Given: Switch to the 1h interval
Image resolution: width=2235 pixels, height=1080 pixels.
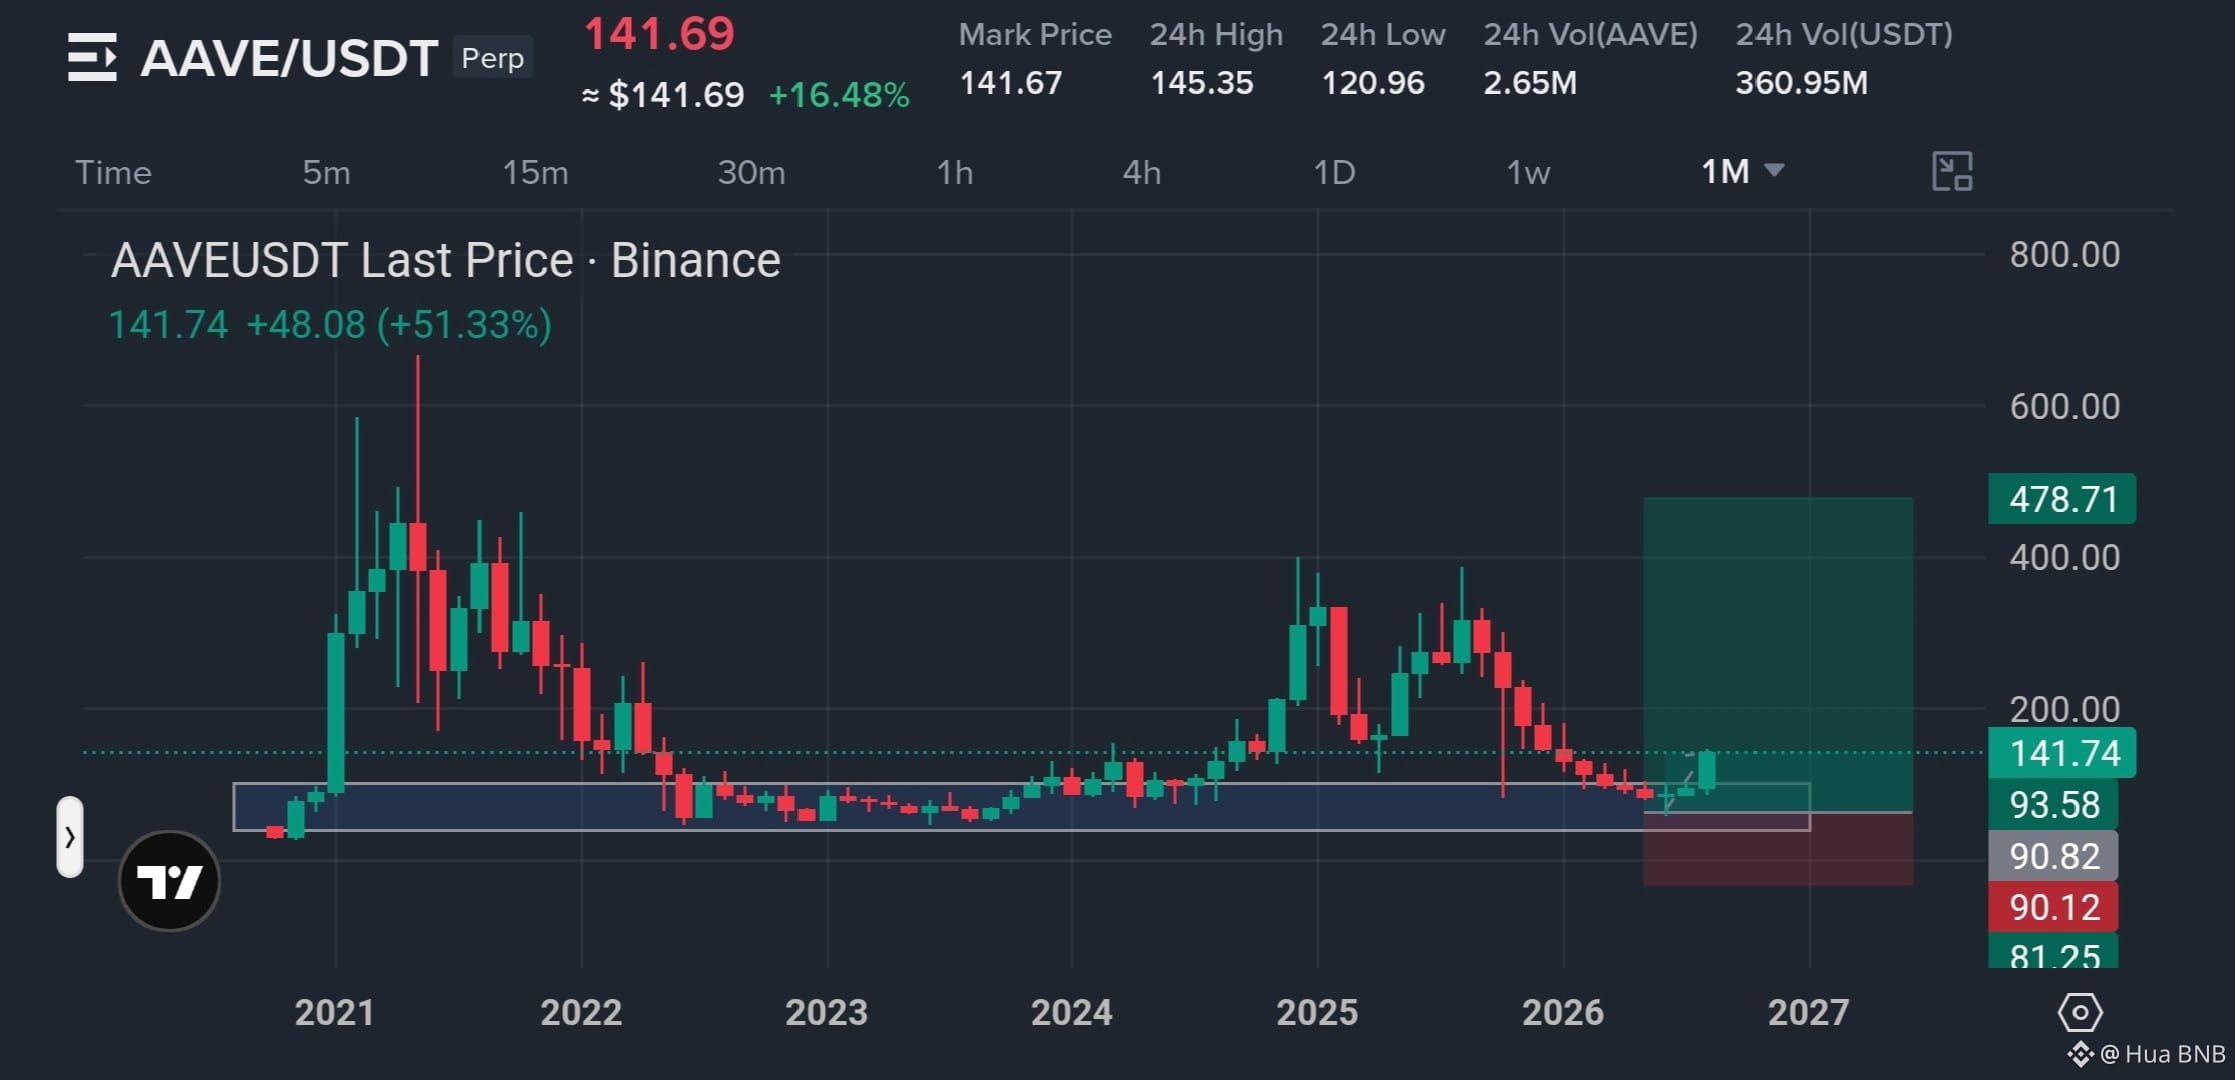Looking at the screenshot, I should pos(954,172).
